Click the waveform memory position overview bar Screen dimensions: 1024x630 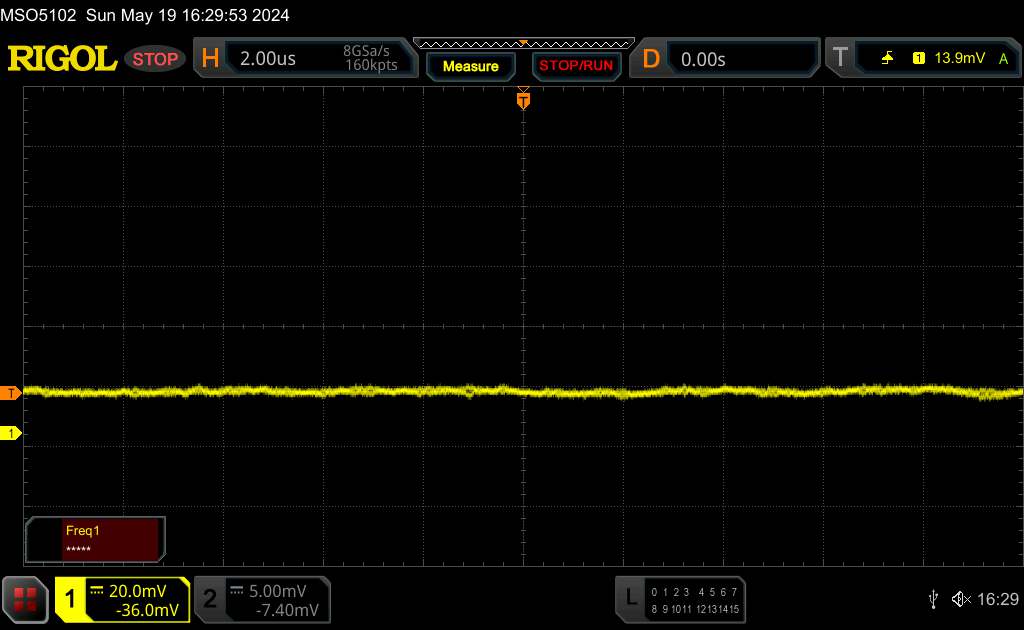524,44
